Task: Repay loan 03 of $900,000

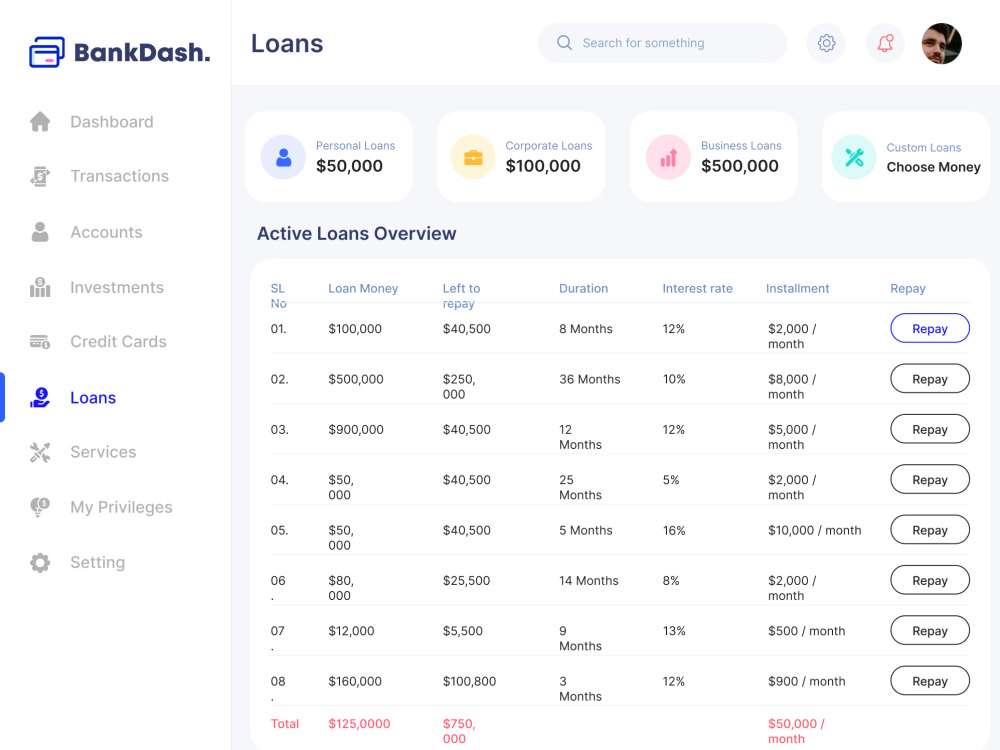Action: [x=930, y=429]
